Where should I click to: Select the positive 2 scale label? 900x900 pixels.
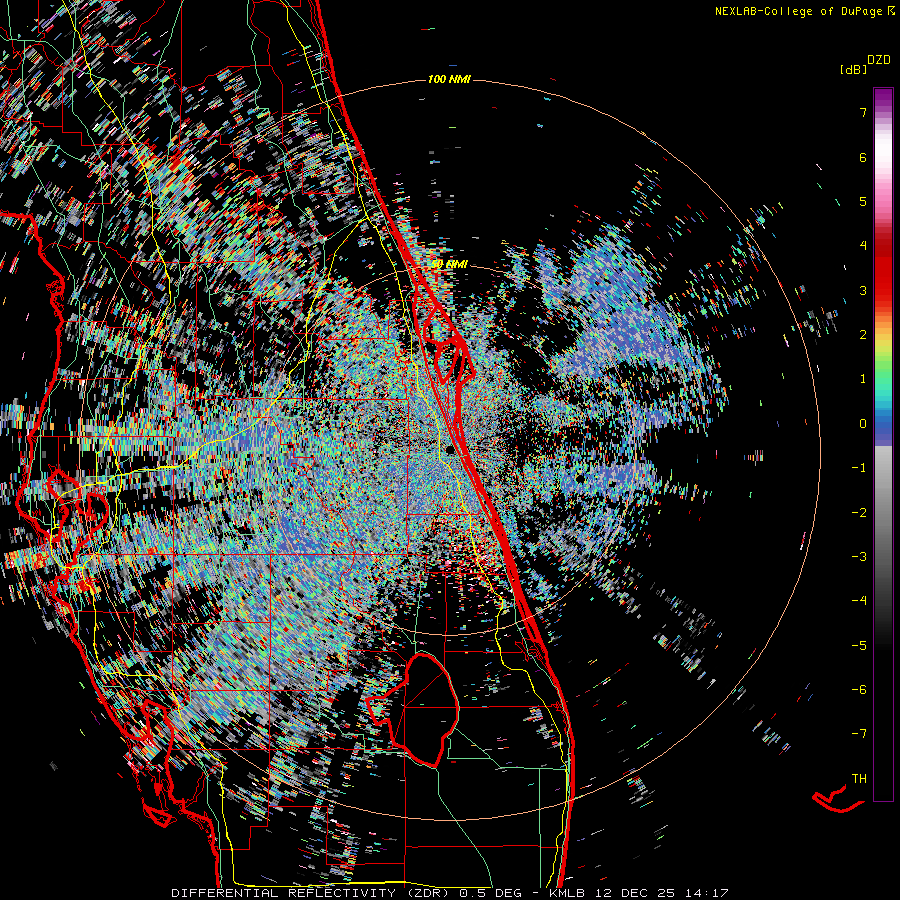(x=863, y=335)
